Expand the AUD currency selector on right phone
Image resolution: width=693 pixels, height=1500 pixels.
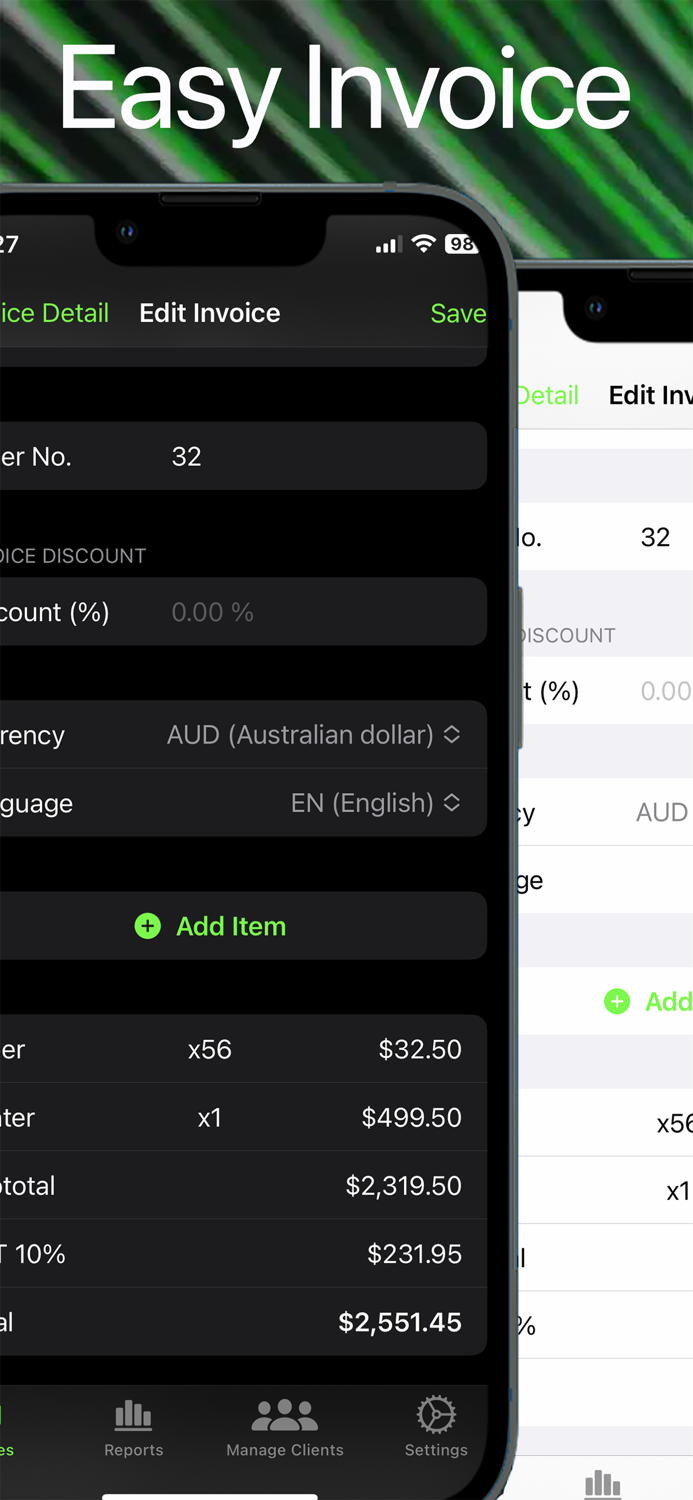(661, 812)
